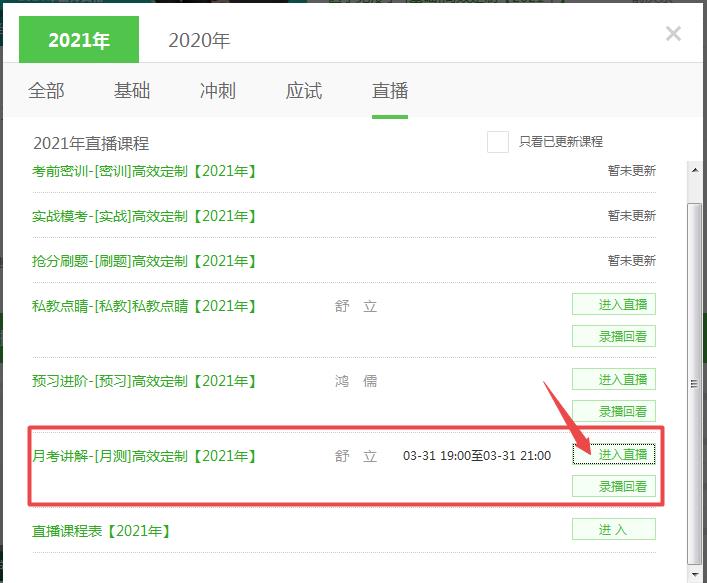Switch to the 基础 category tab
Viewport: 707px width, 583px height.
coord(132,91)
